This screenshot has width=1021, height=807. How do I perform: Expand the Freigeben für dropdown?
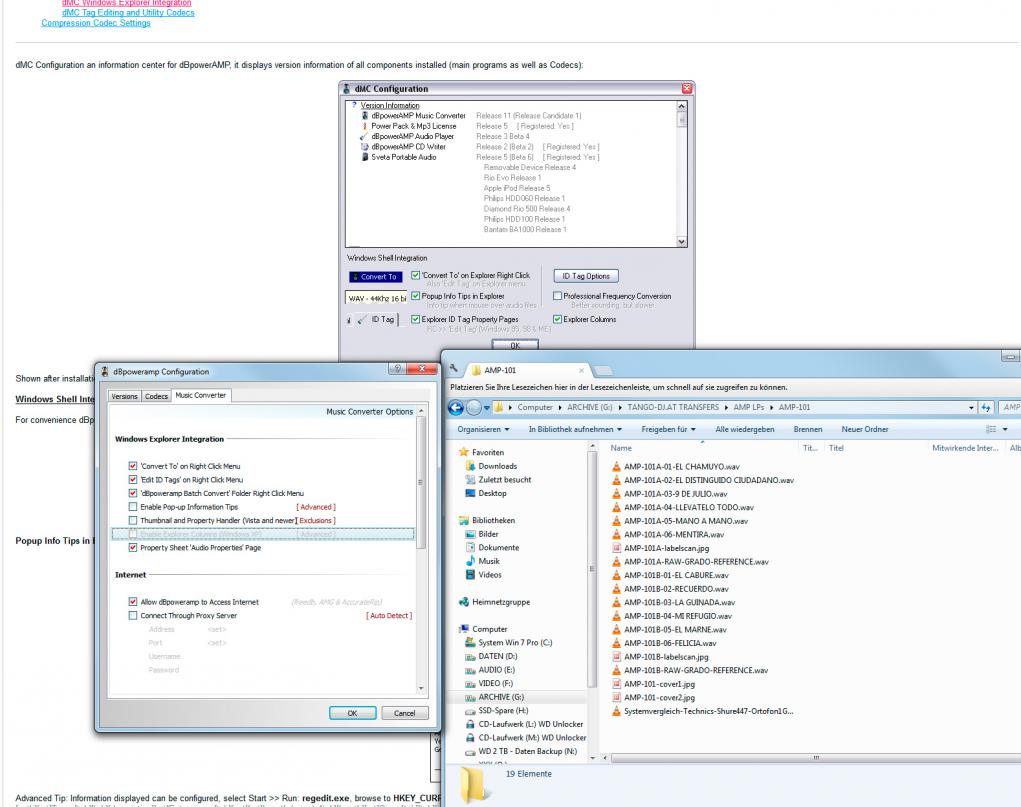pyautogui.click(x=672, y=429)
